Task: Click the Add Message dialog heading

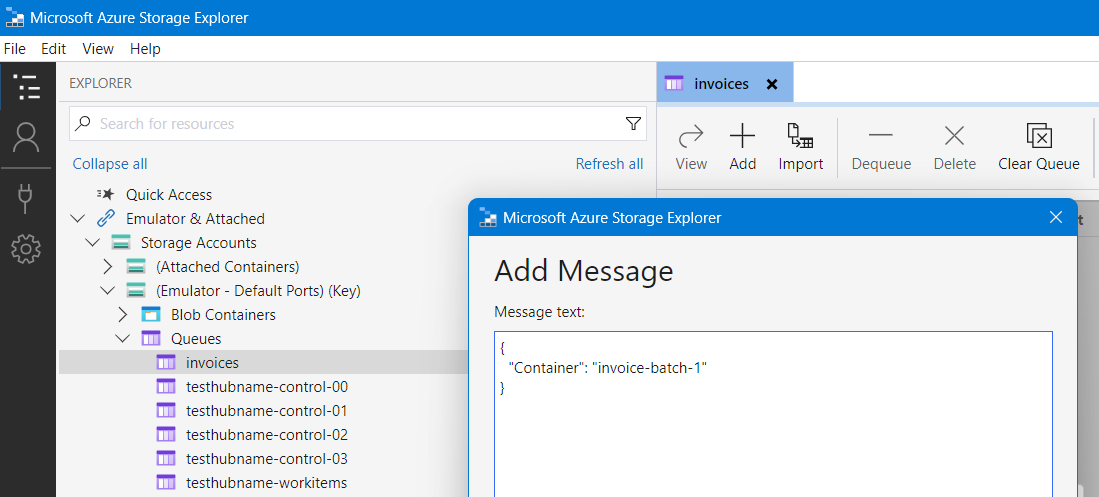Action: (583, 271)
